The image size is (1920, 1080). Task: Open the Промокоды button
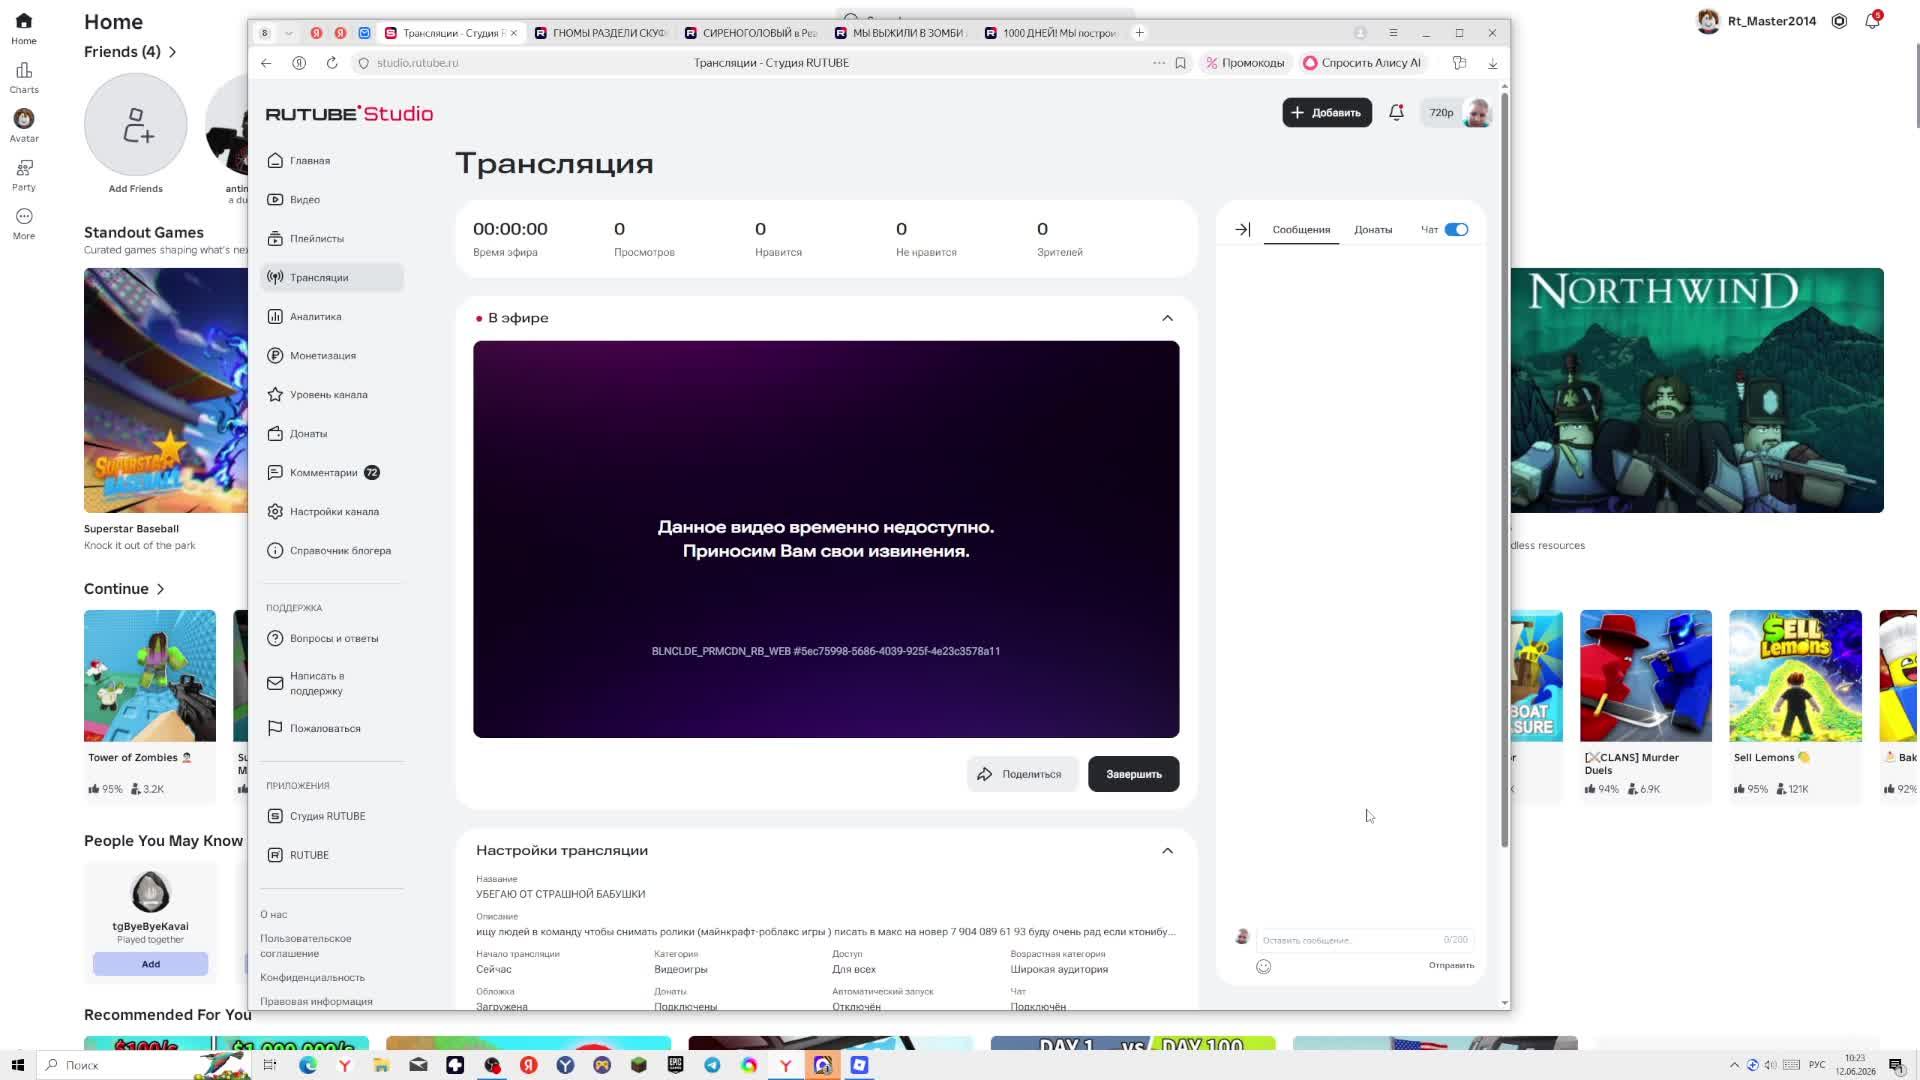click(1245, 63)
